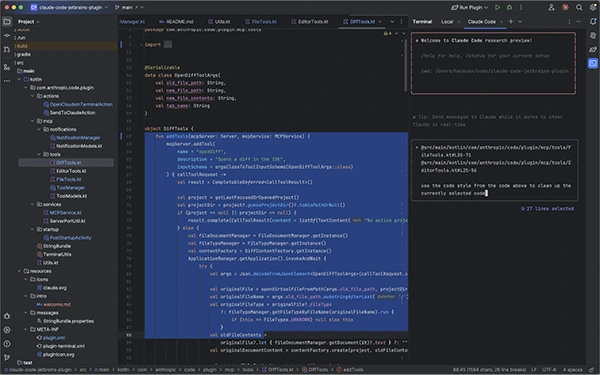Click the highlighted blue Terminal icon in right strip

click(593, 63)
